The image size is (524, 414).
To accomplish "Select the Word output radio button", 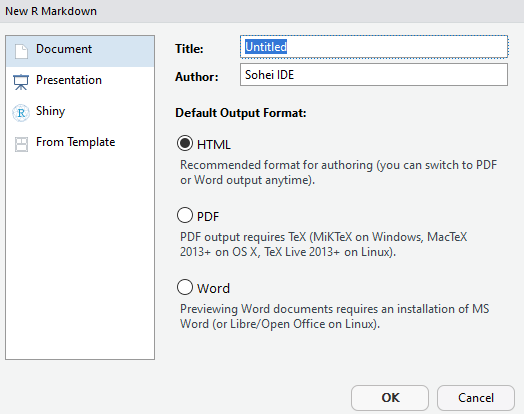I will click(185, 287).
